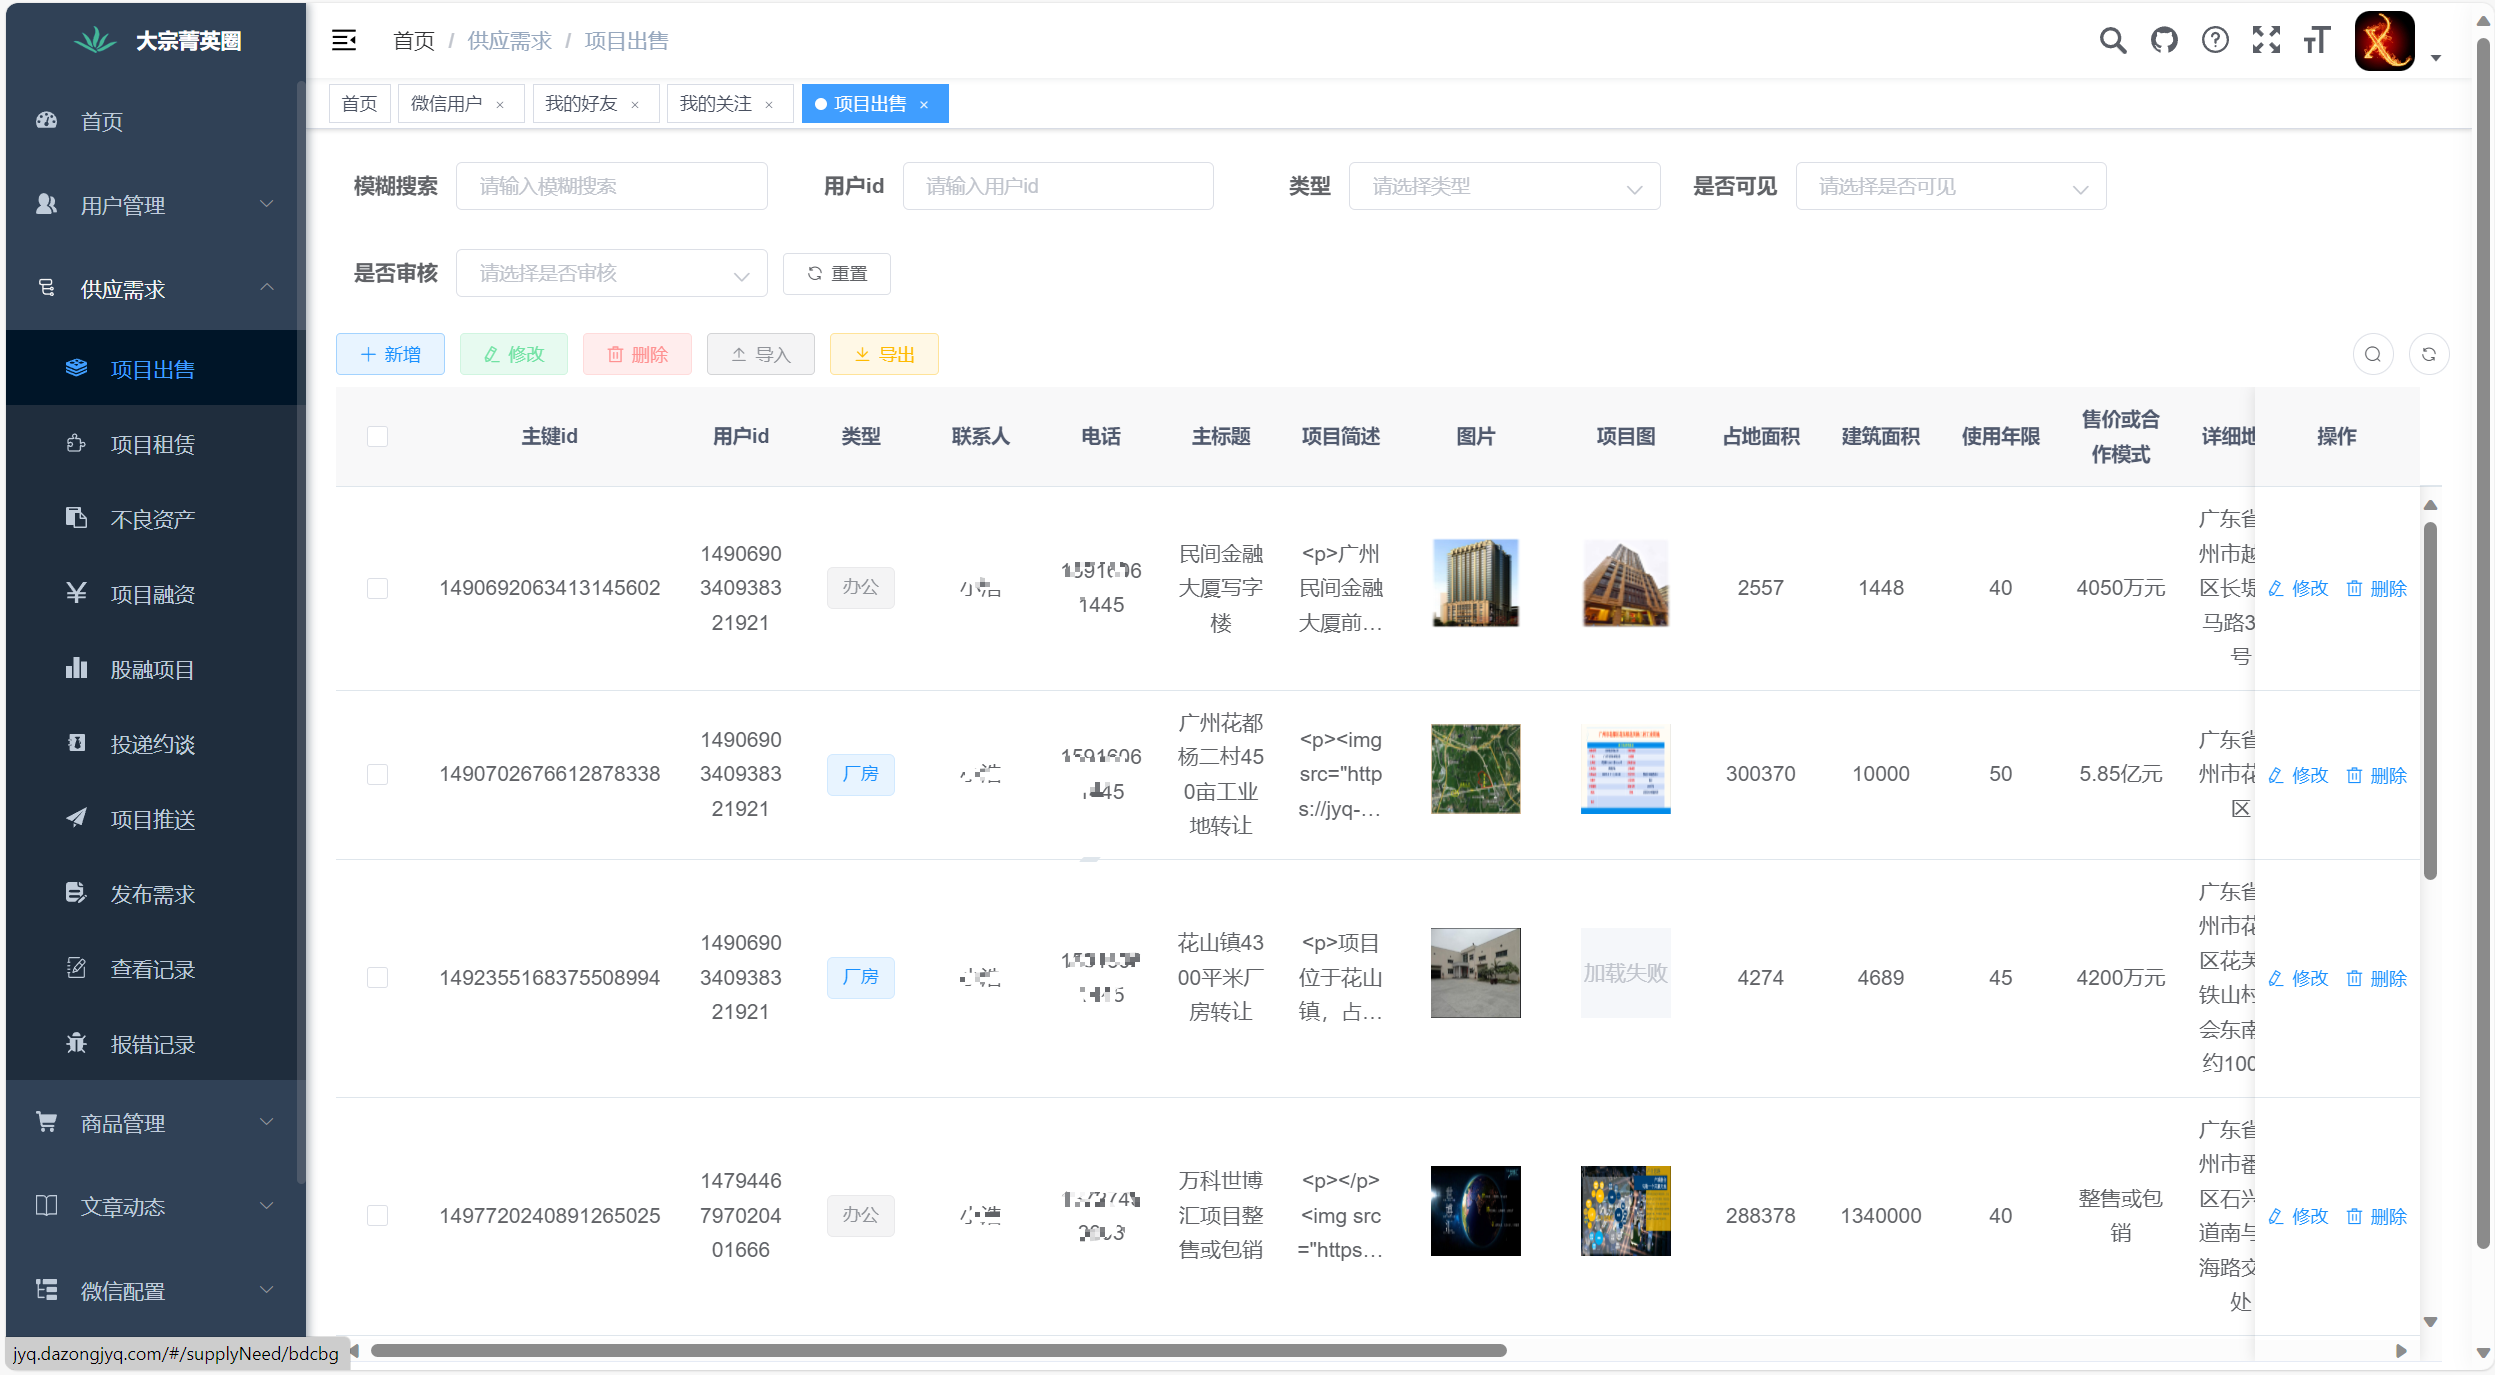Open the GitHub icon link
The width and height of the screenshot is (2495, 1375).
(2164, 40)
